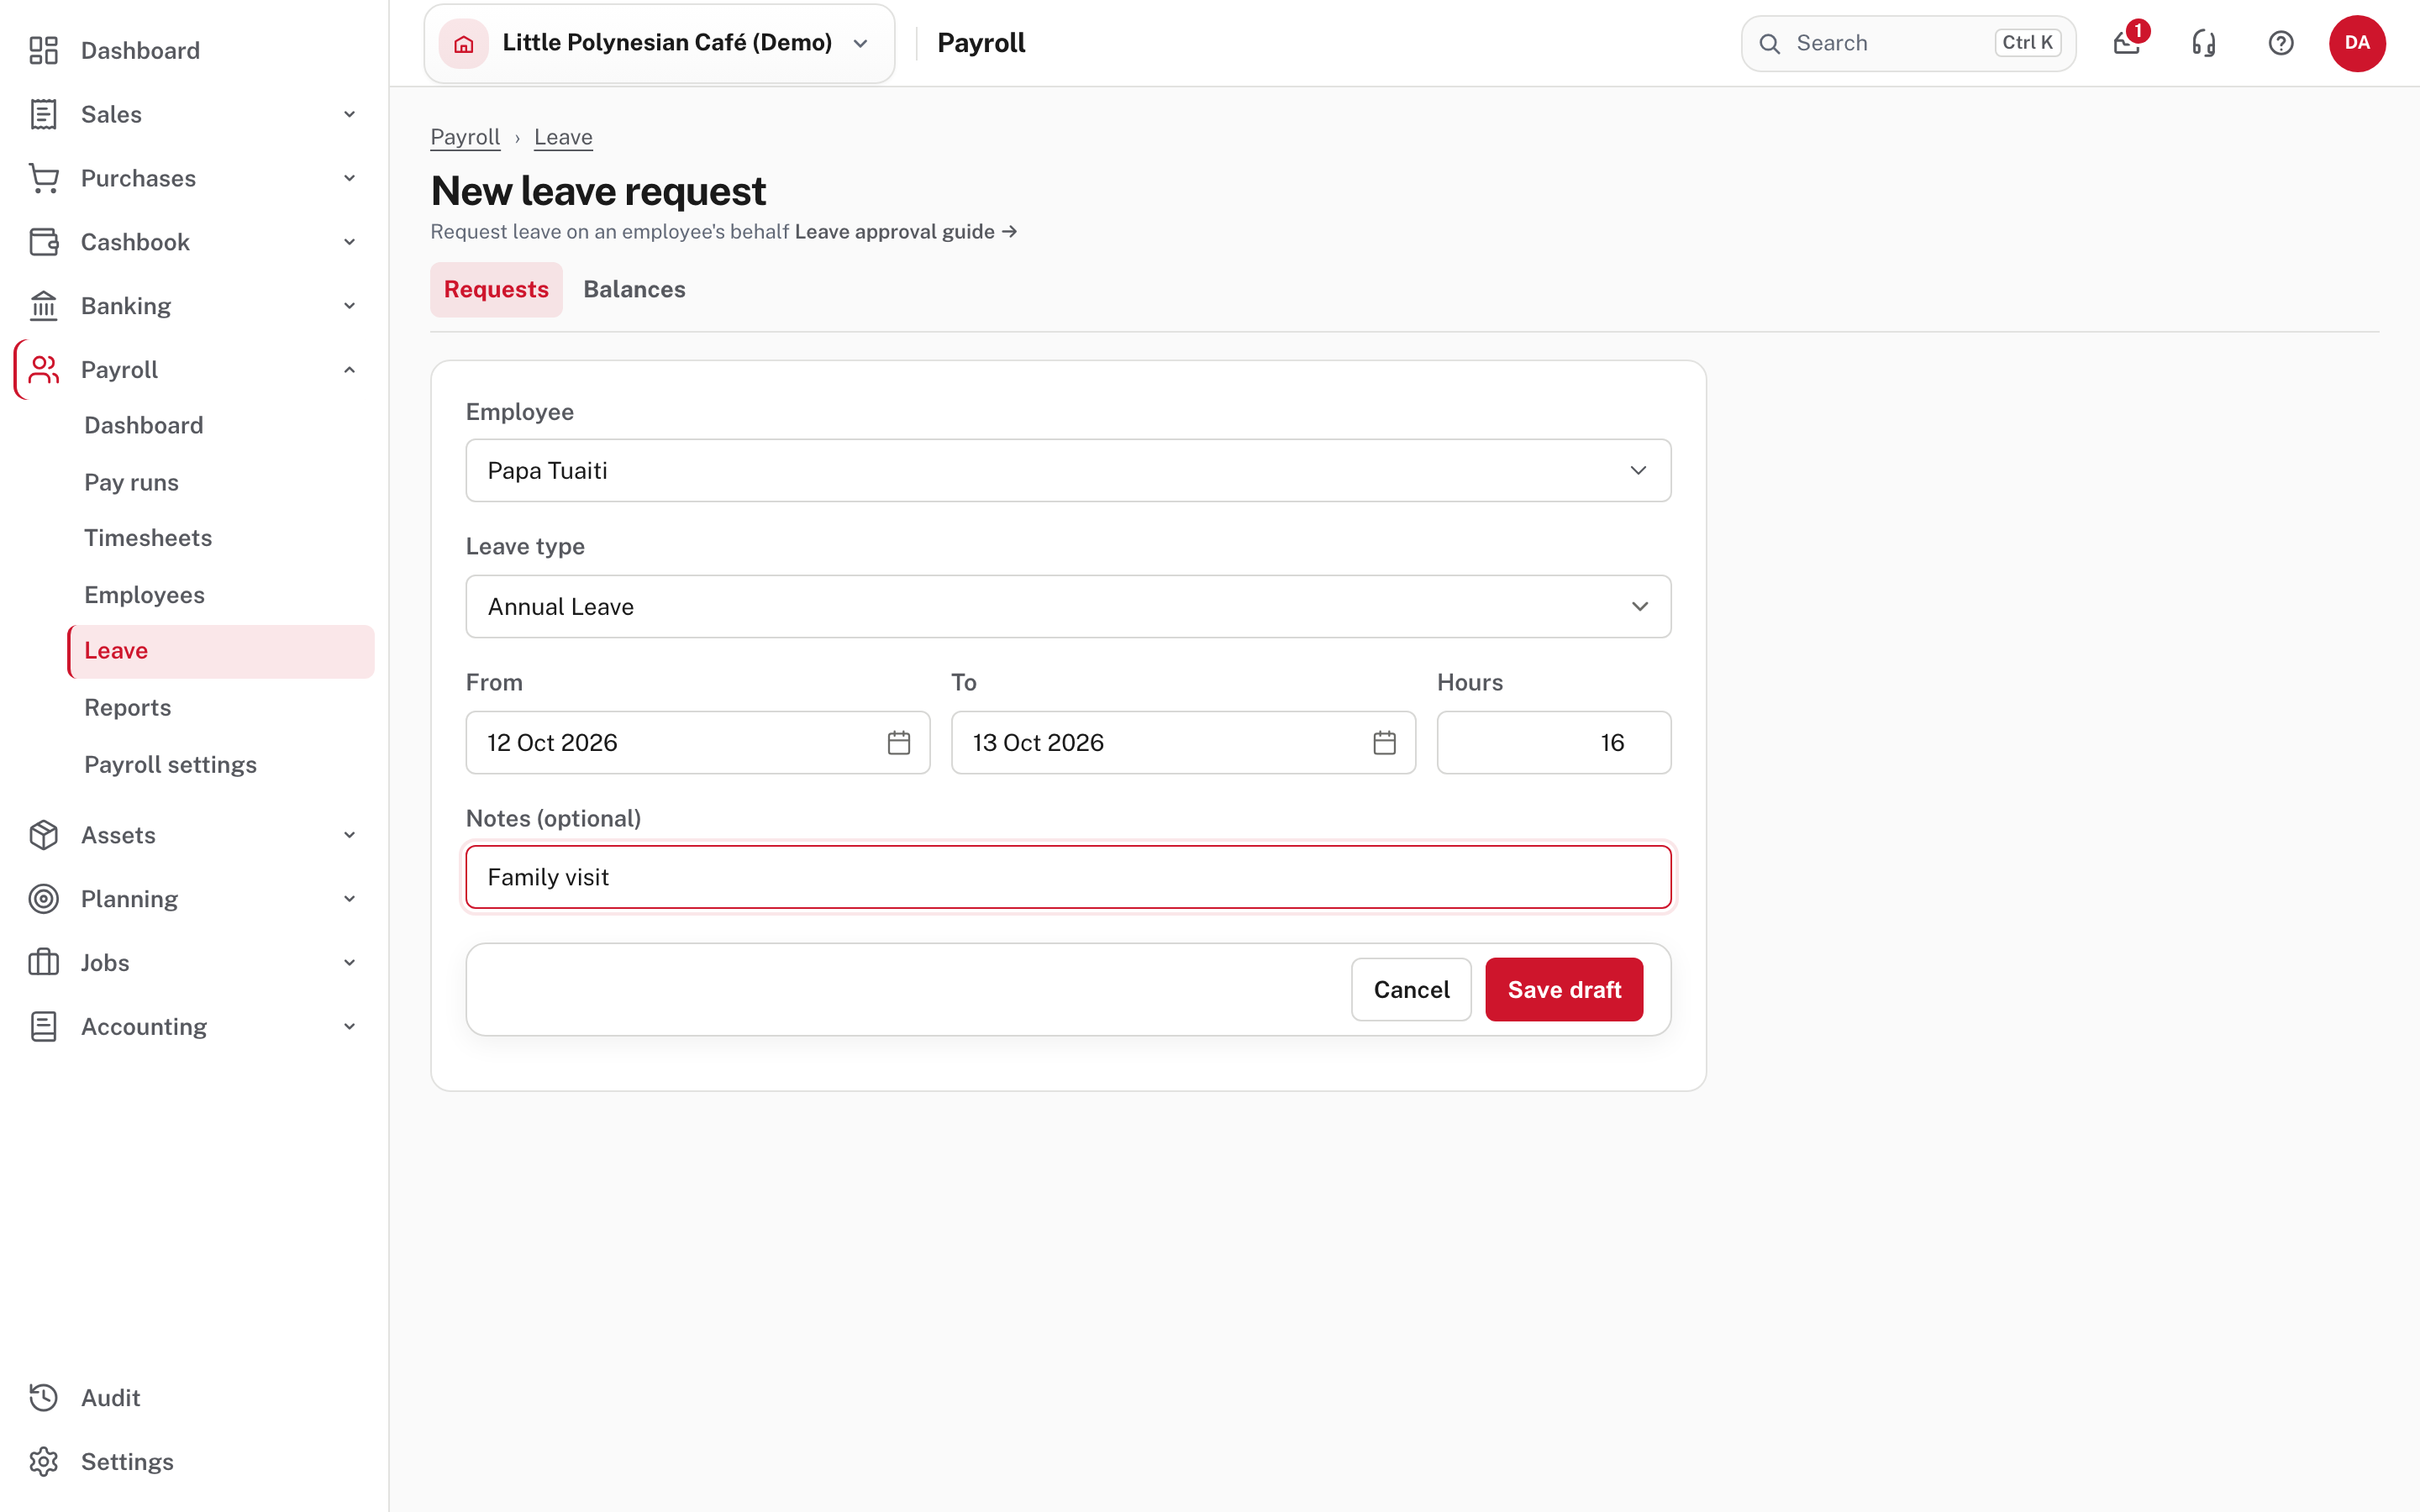
Task: Click the café home icon in company selector
Action: (x=464, y=44)
